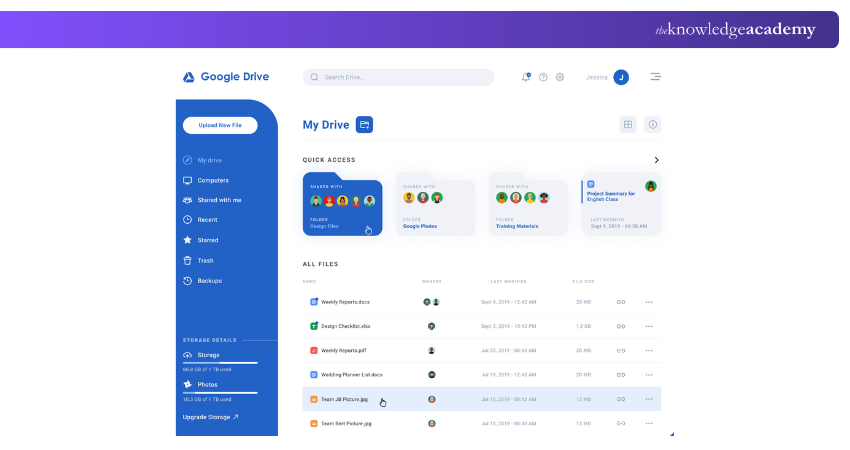The width and height of the screenshot is (850, 450).
Task: Open more options for Weekly Reports.pdf
Action: coord(649,351)
